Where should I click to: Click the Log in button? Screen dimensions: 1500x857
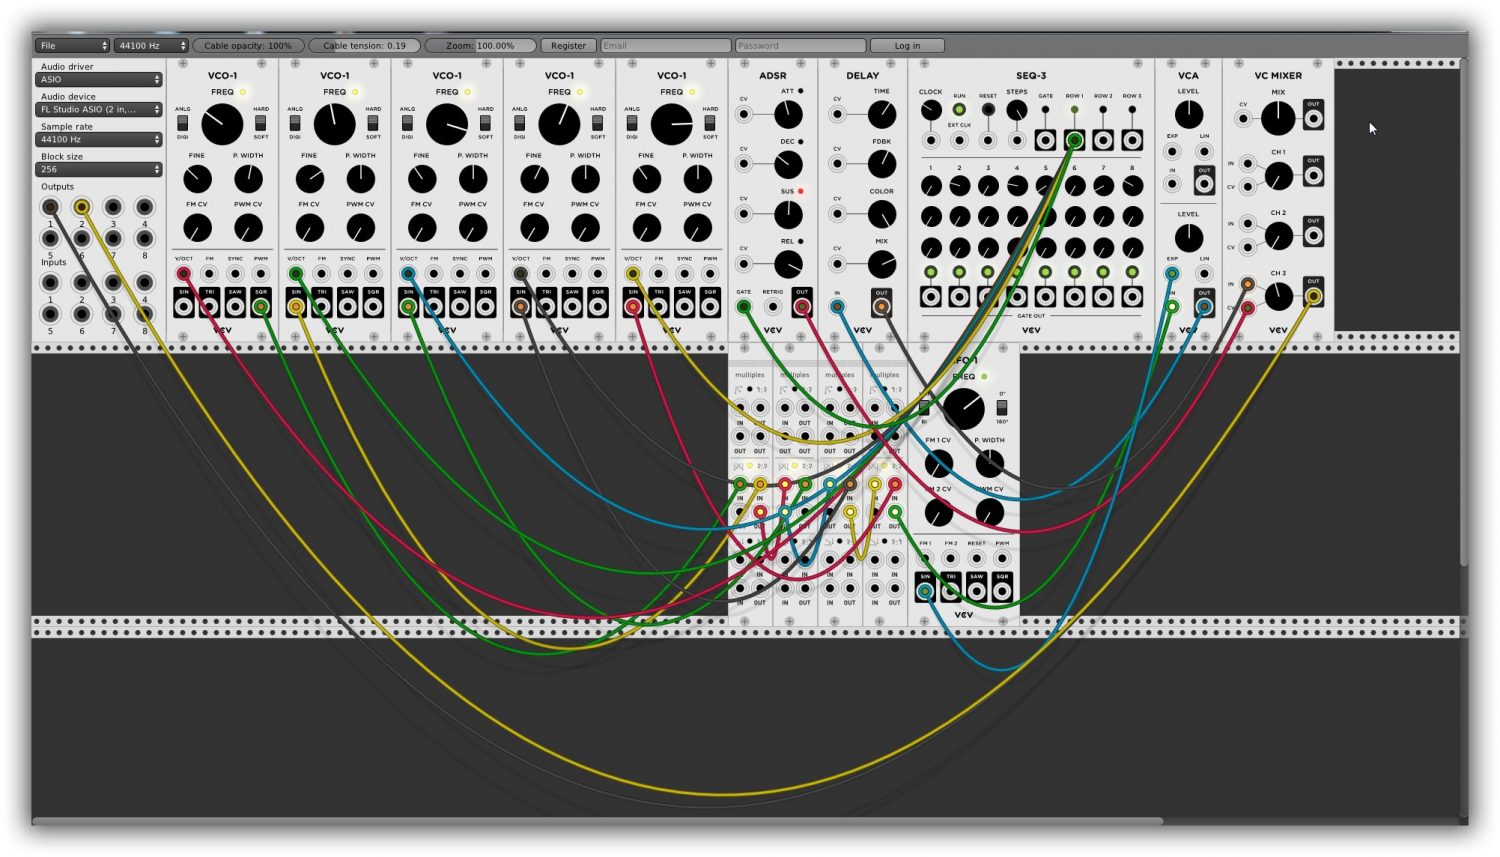click(907, 46)
